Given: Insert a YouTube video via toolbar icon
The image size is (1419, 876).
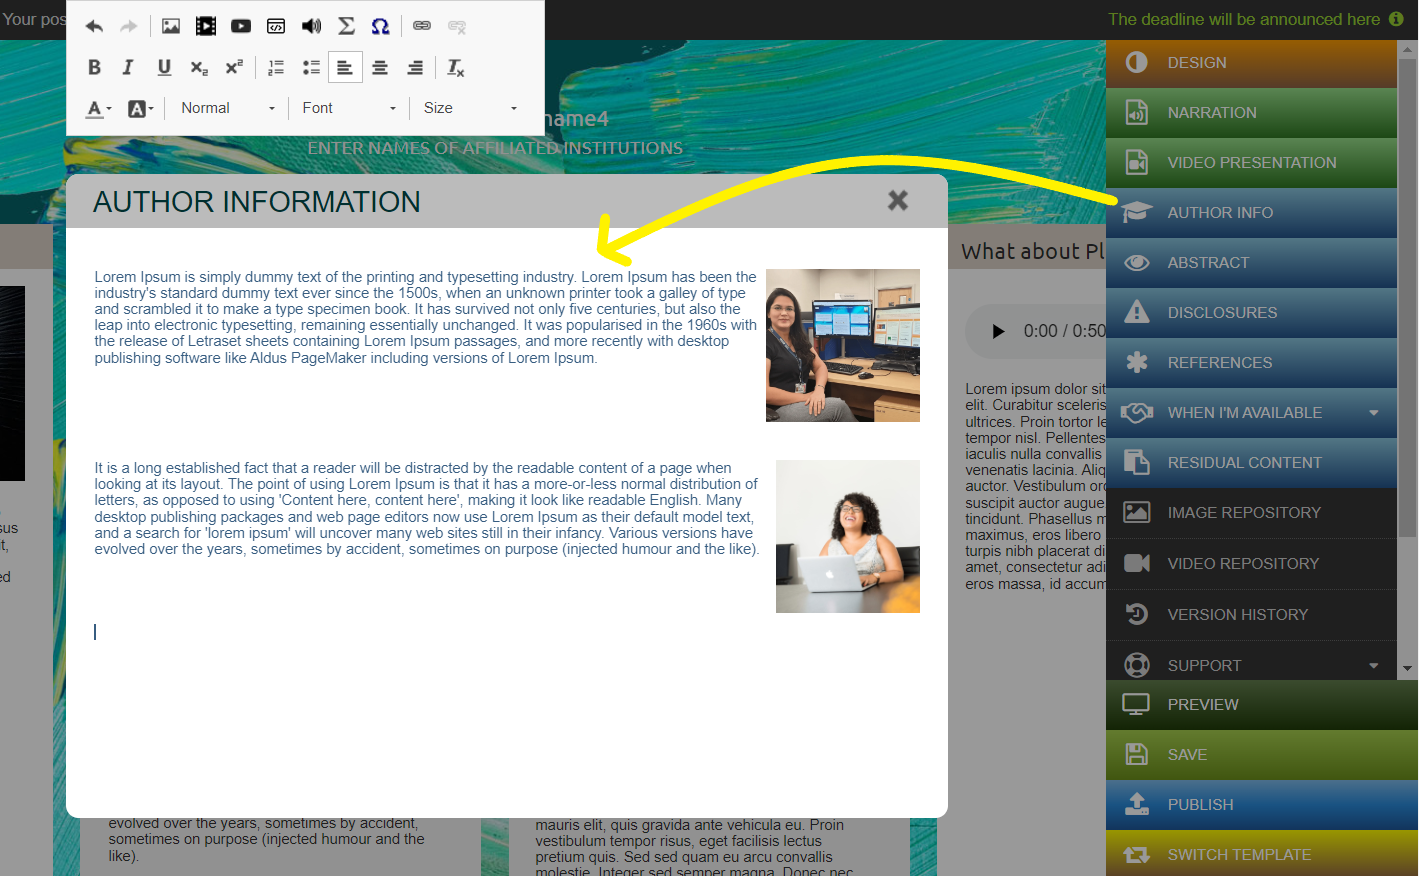Looking at the screenshot, I should (x=241, y=26).
